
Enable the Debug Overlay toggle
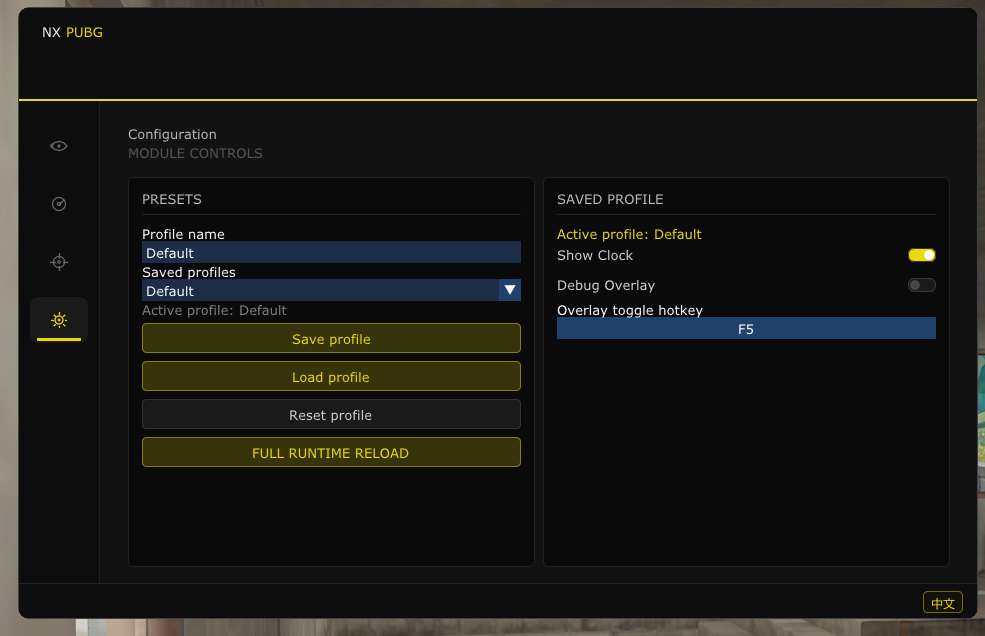(x=922, y=285)
